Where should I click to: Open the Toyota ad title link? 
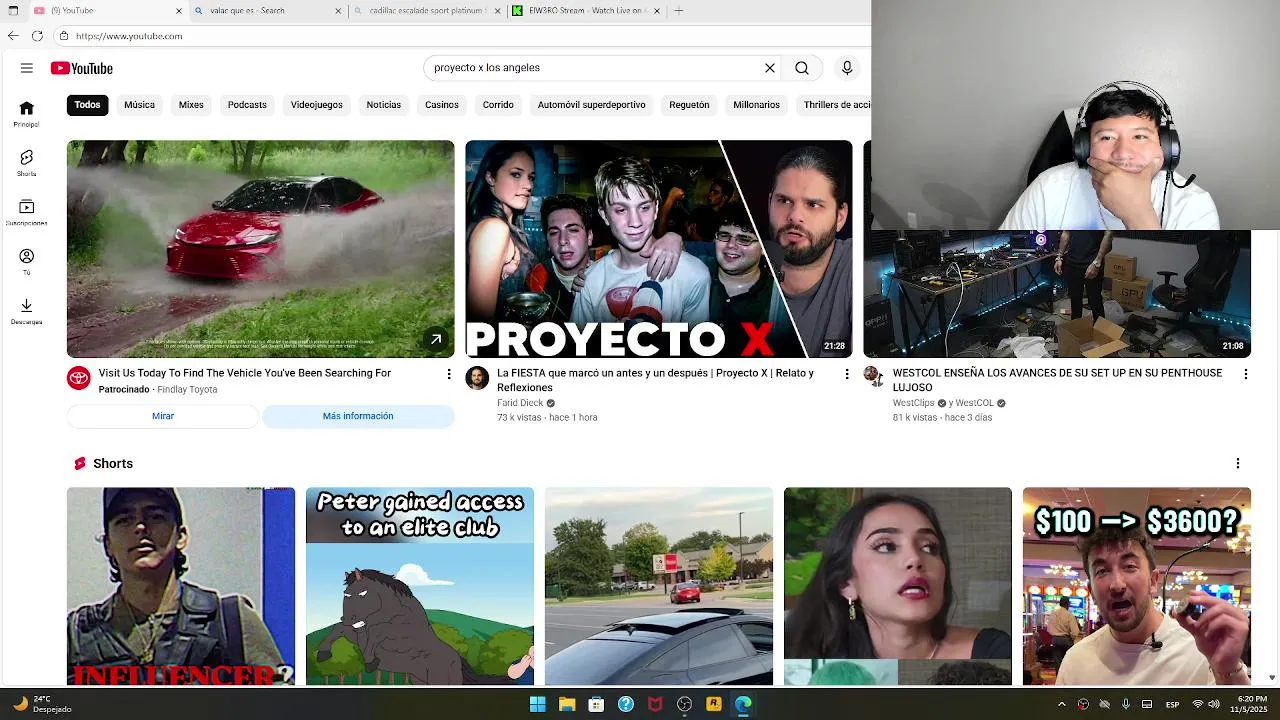click(x=245, y=373)
